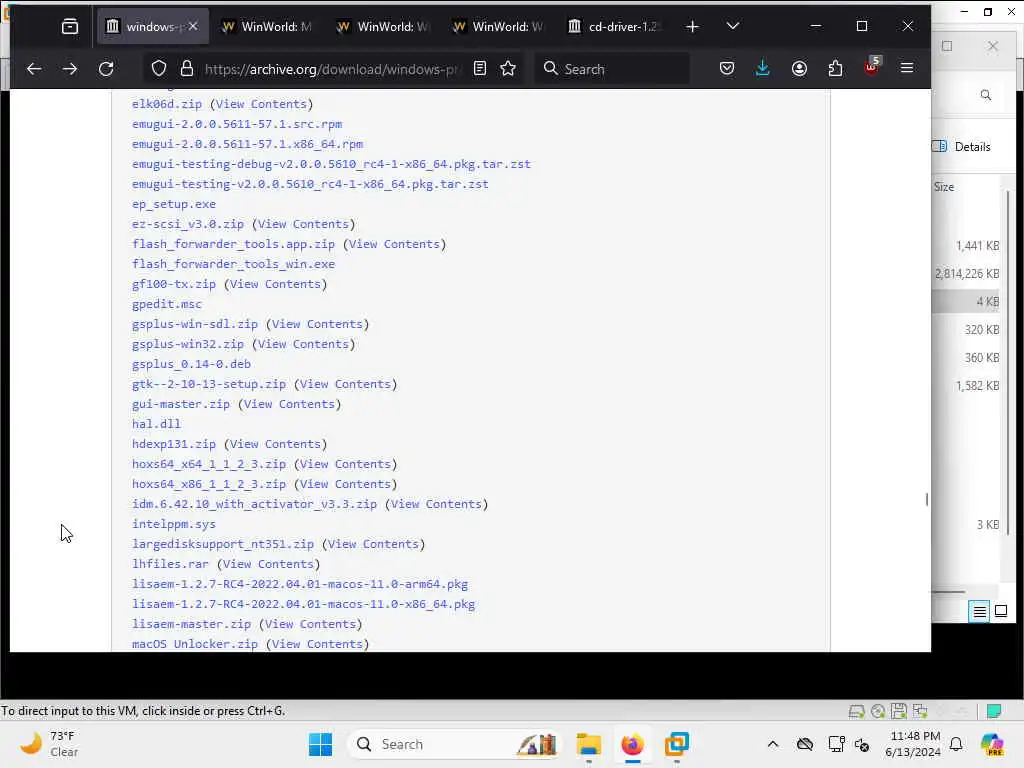
Task: Switch Explorer to large thumbnails view
Action: (x=1001, y=611)
